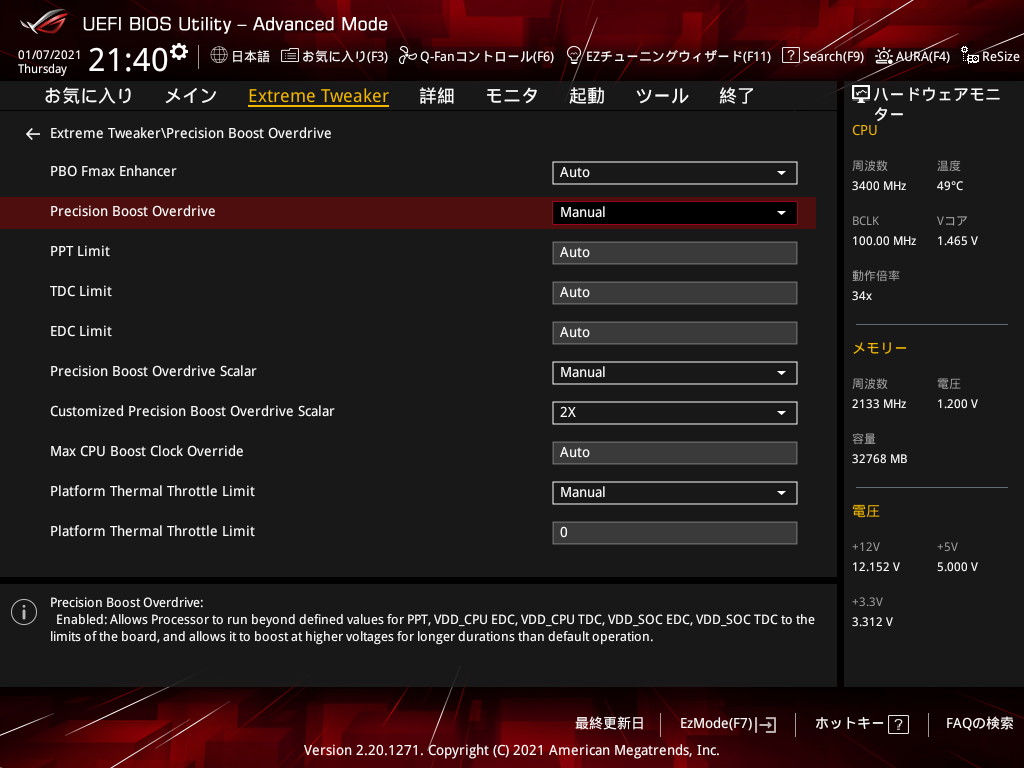Viewport: 1024px width, 768px height.
Task: Click +12V reading 12.152 V
Action: coord(875,567)
